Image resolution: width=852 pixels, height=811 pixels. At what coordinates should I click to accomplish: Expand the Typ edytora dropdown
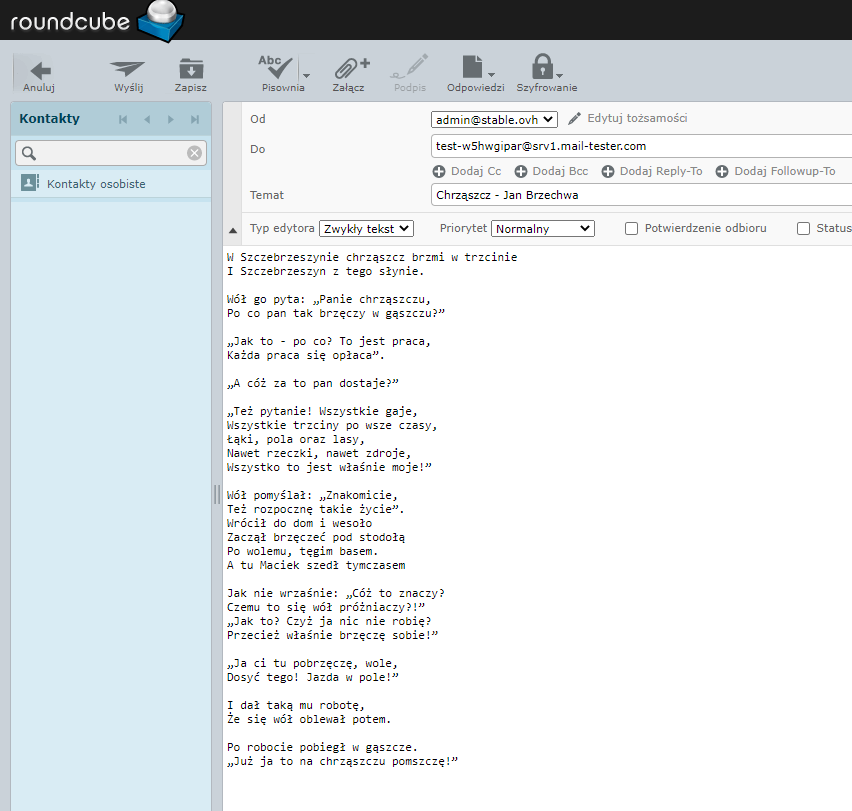tap(366, 228)
